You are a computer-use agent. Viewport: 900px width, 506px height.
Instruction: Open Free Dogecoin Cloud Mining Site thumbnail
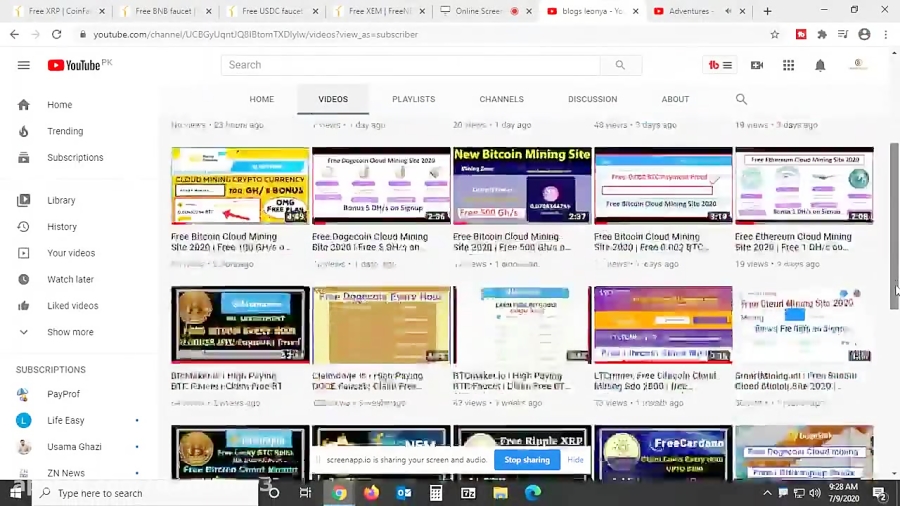381,186
